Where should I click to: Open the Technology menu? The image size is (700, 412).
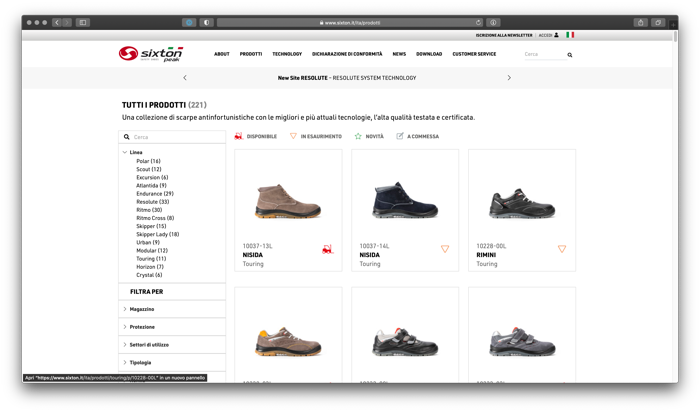click(x=287, y=54)
